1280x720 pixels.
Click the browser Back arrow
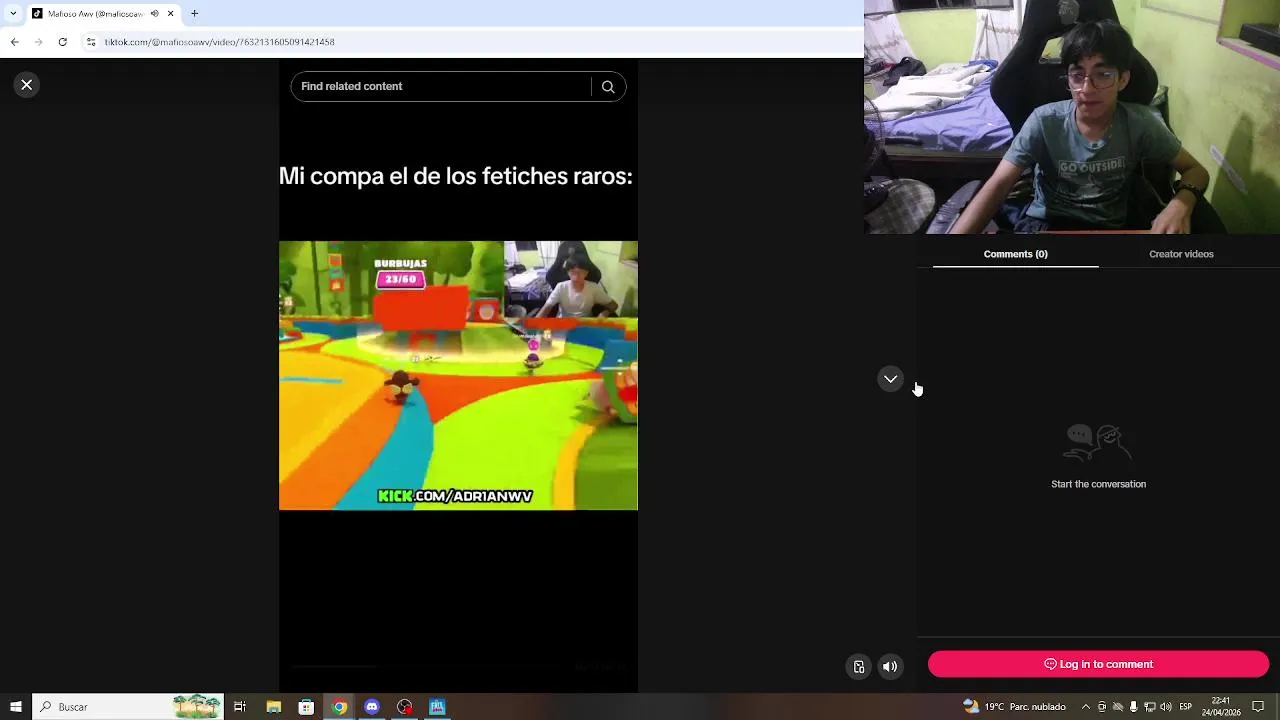14,42
